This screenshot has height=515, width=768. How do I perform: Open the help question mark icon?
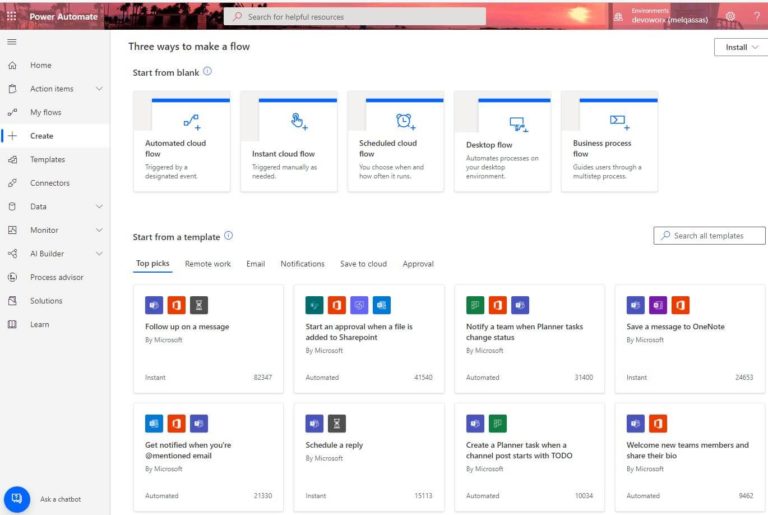pyautogui.click(x=756, y=16)
